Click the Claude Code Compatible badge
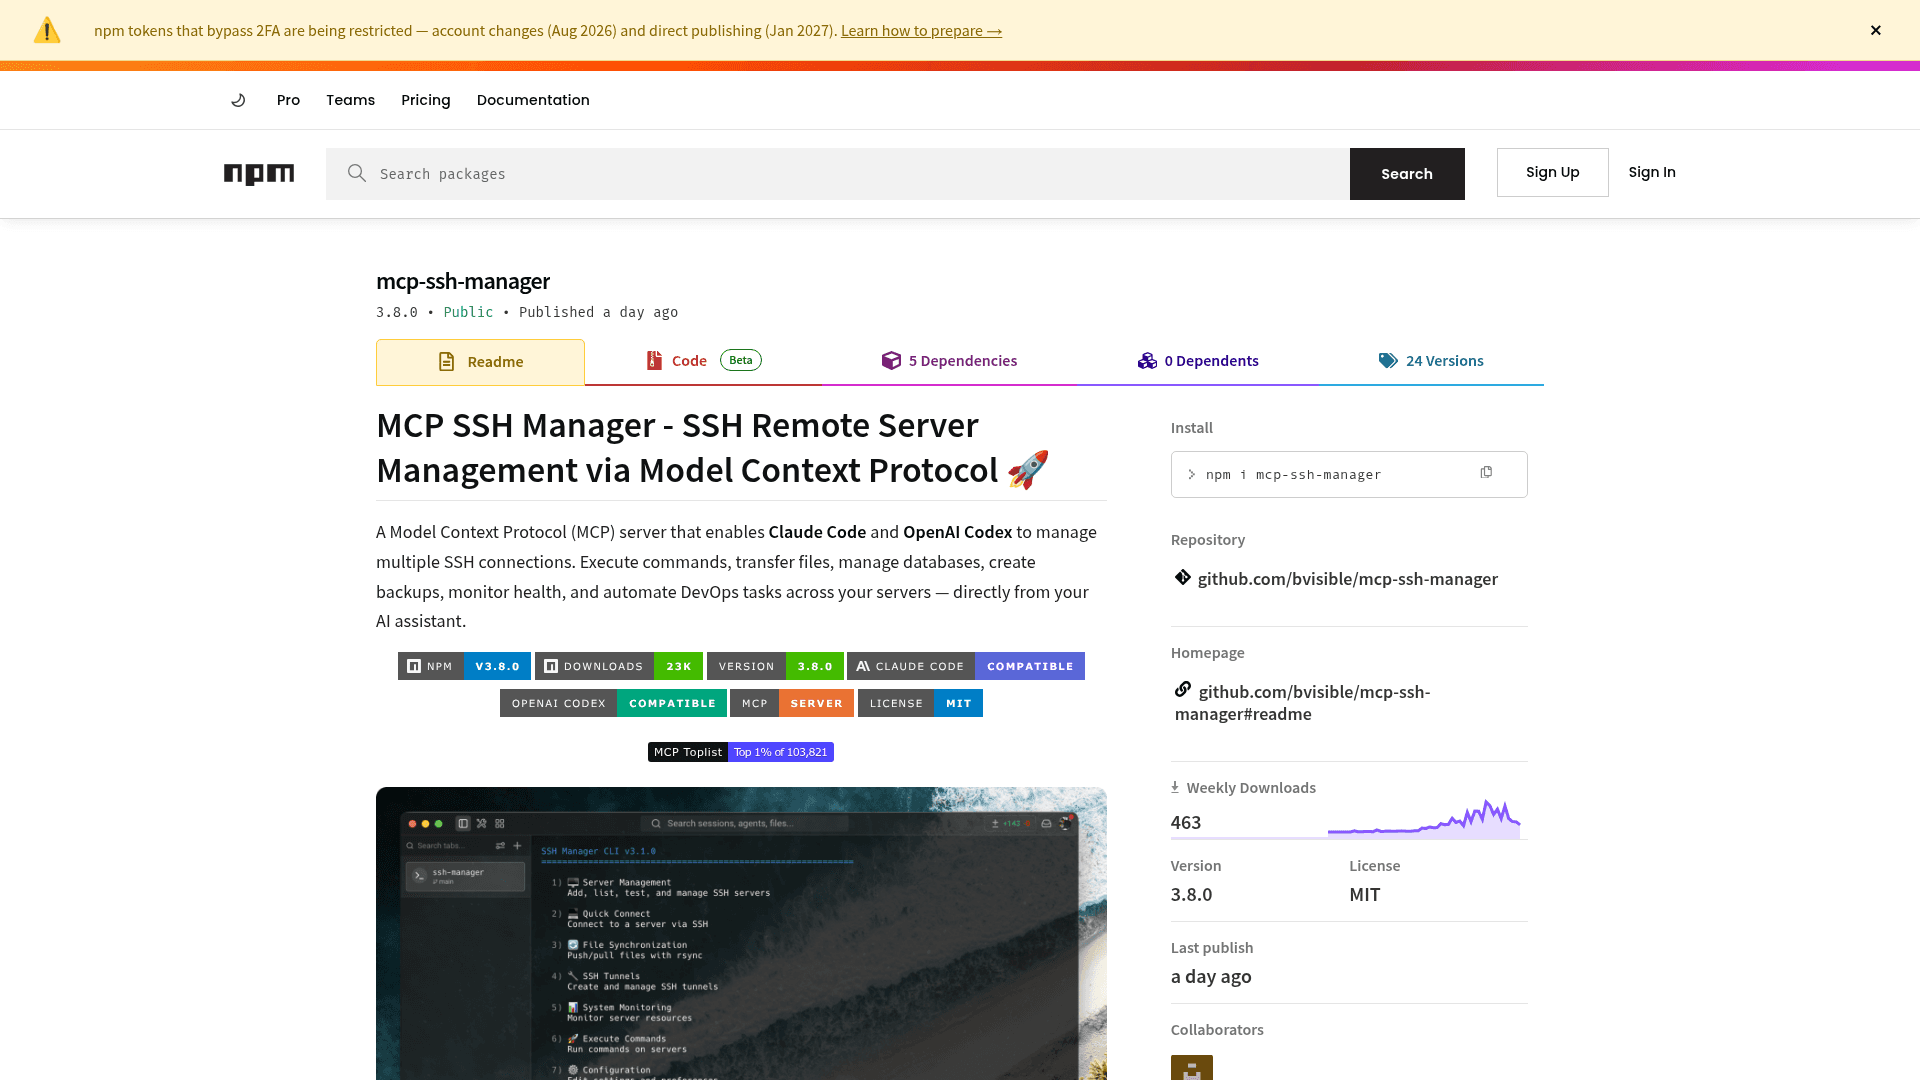 [x=966, y=666]
